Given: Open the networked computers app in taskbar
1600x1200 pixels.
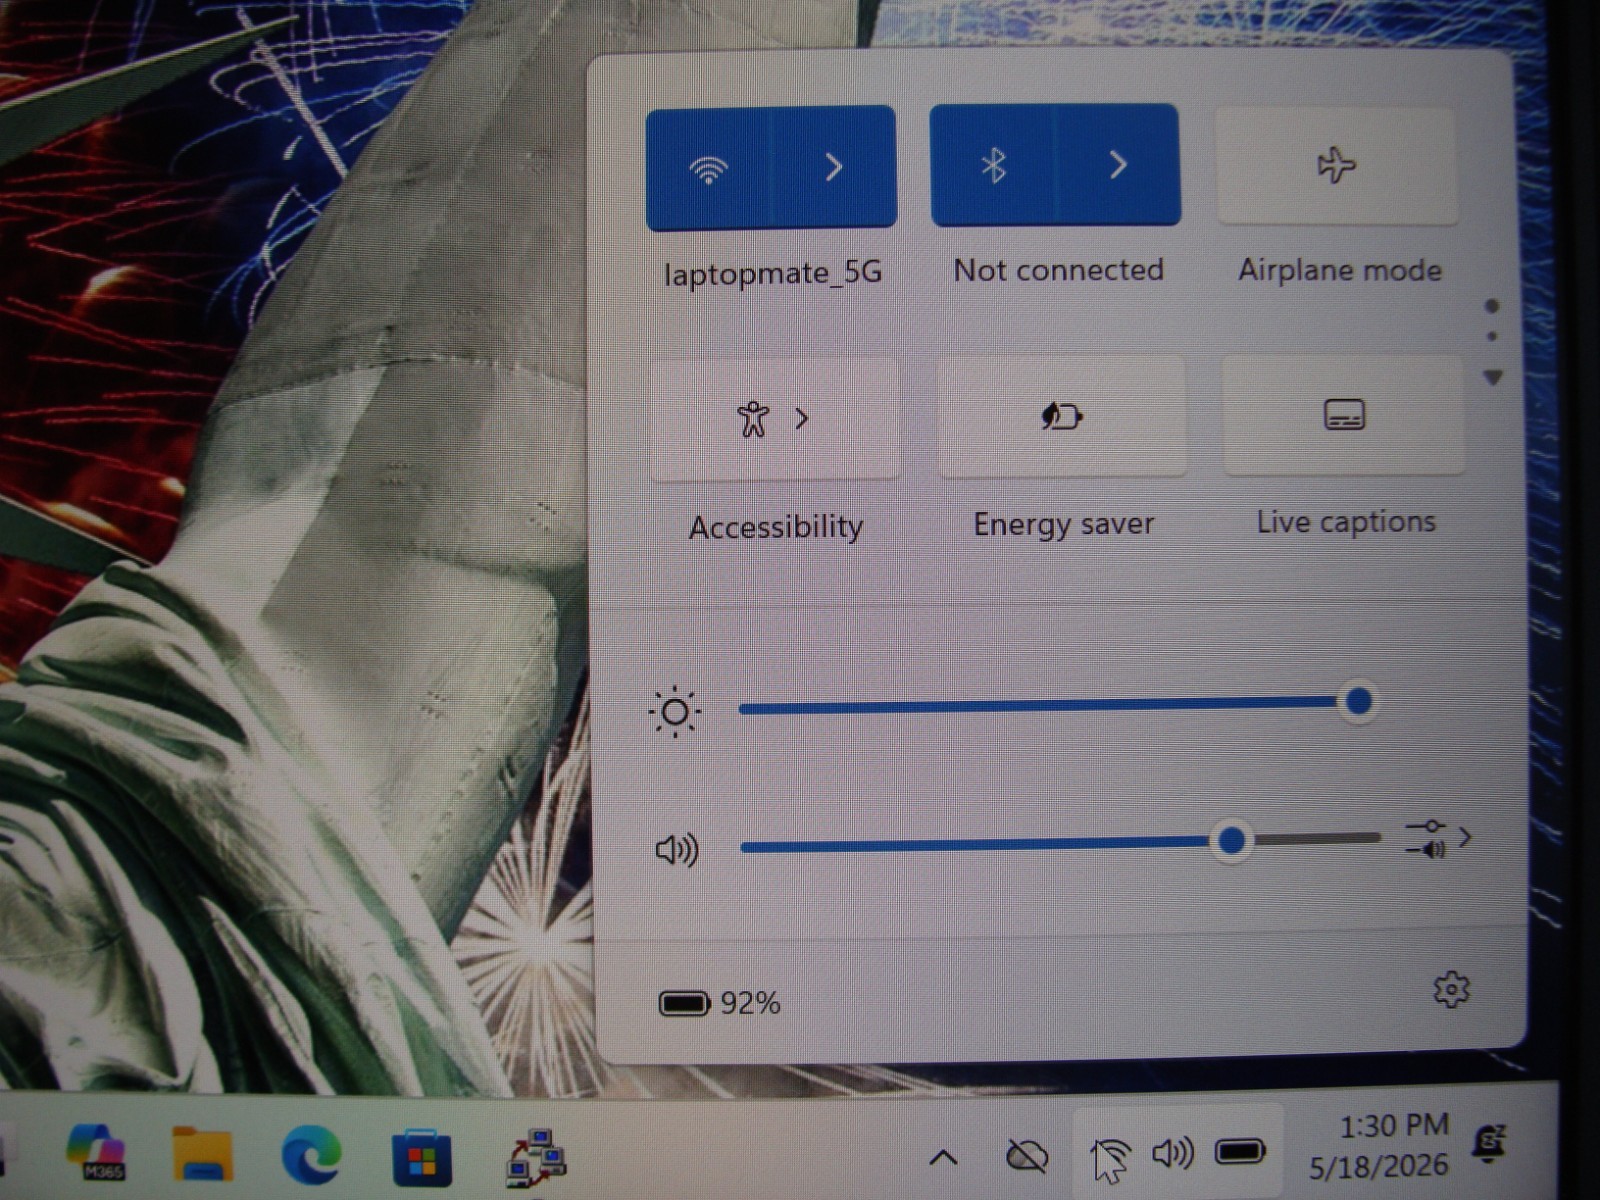Looking at the screenshot, I should tap(536, 1158).
